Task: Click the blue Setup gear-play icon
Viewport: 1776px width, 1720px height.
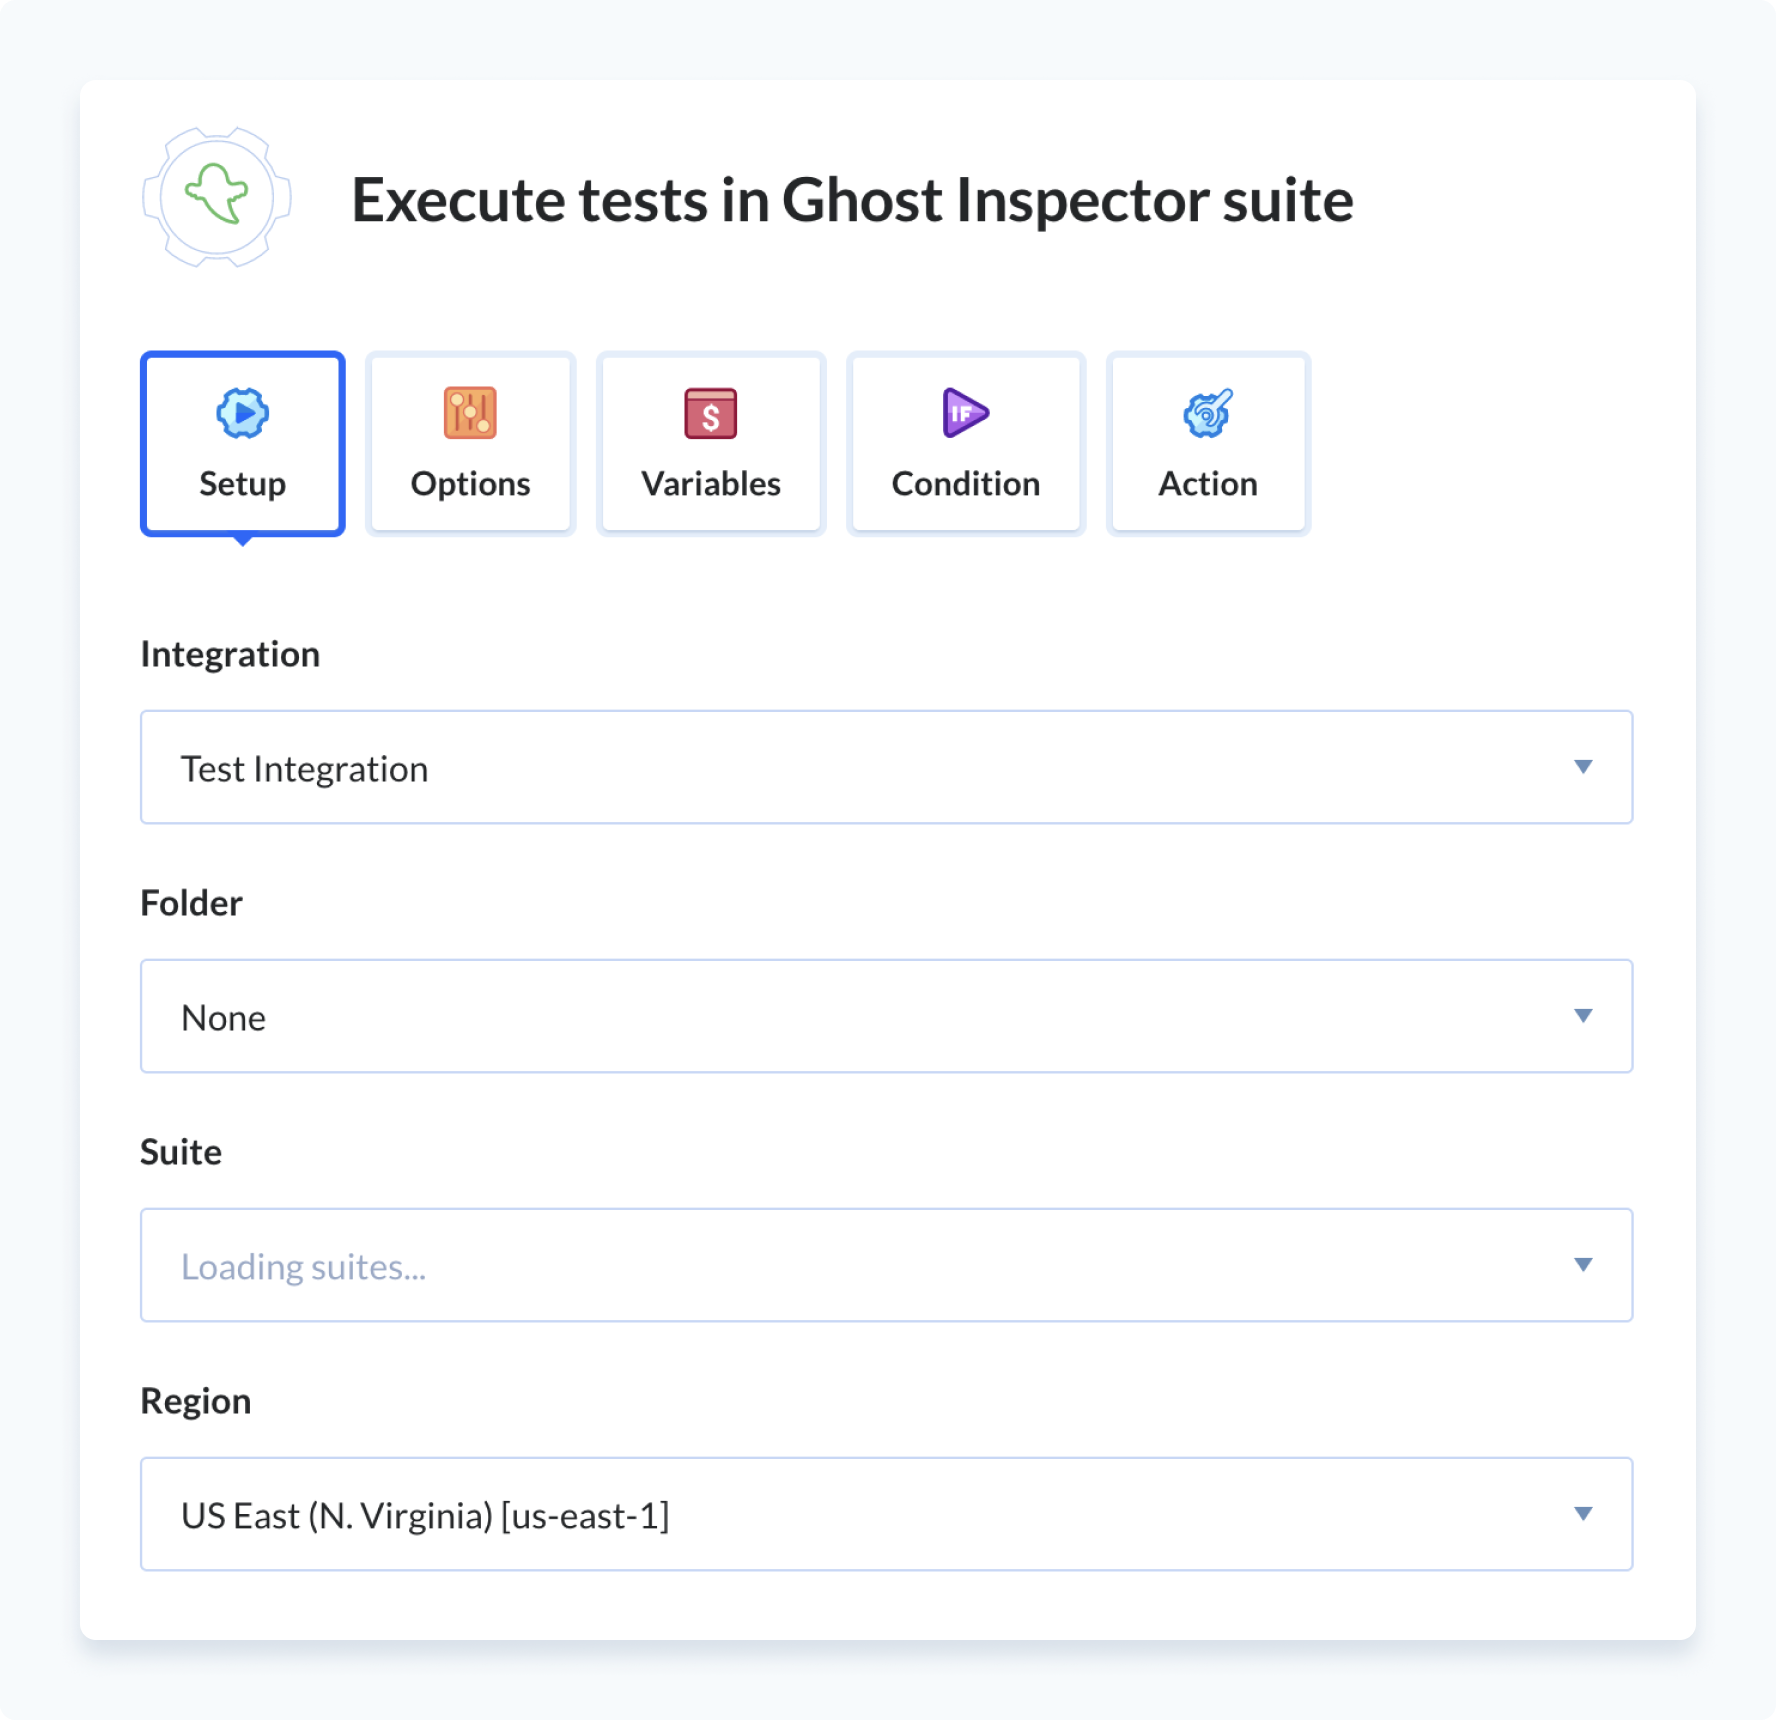Action: coord(241,413)
